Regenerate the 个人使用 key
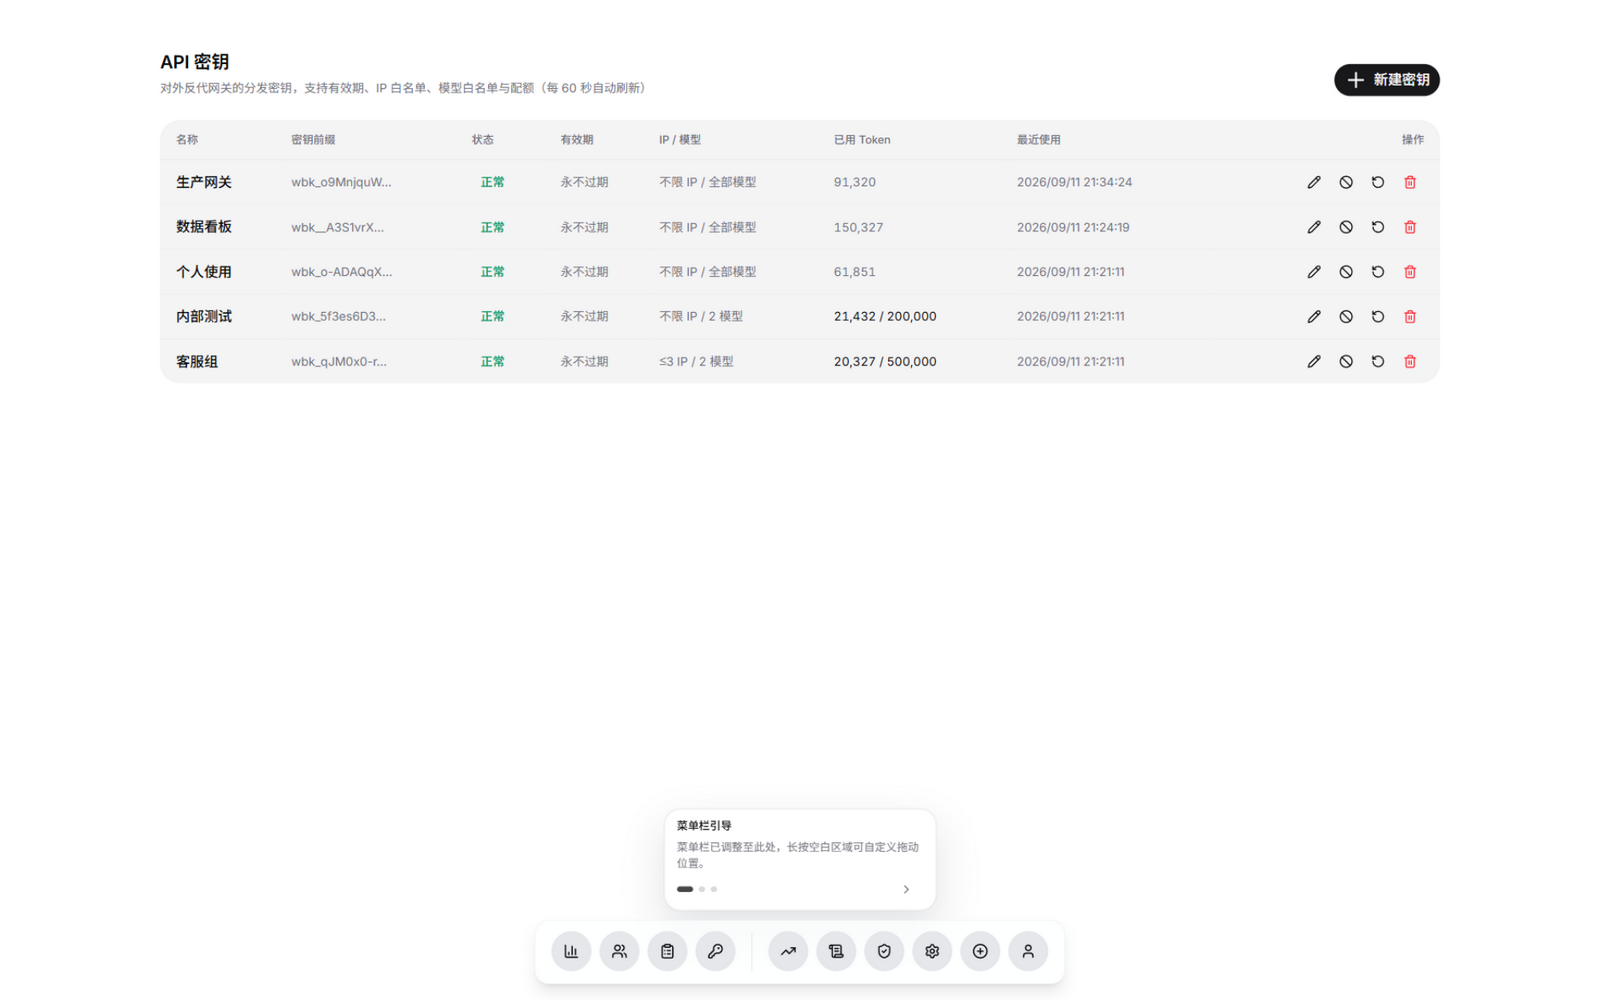Screen dimensions: 1600x1000 pos(1378,272)
